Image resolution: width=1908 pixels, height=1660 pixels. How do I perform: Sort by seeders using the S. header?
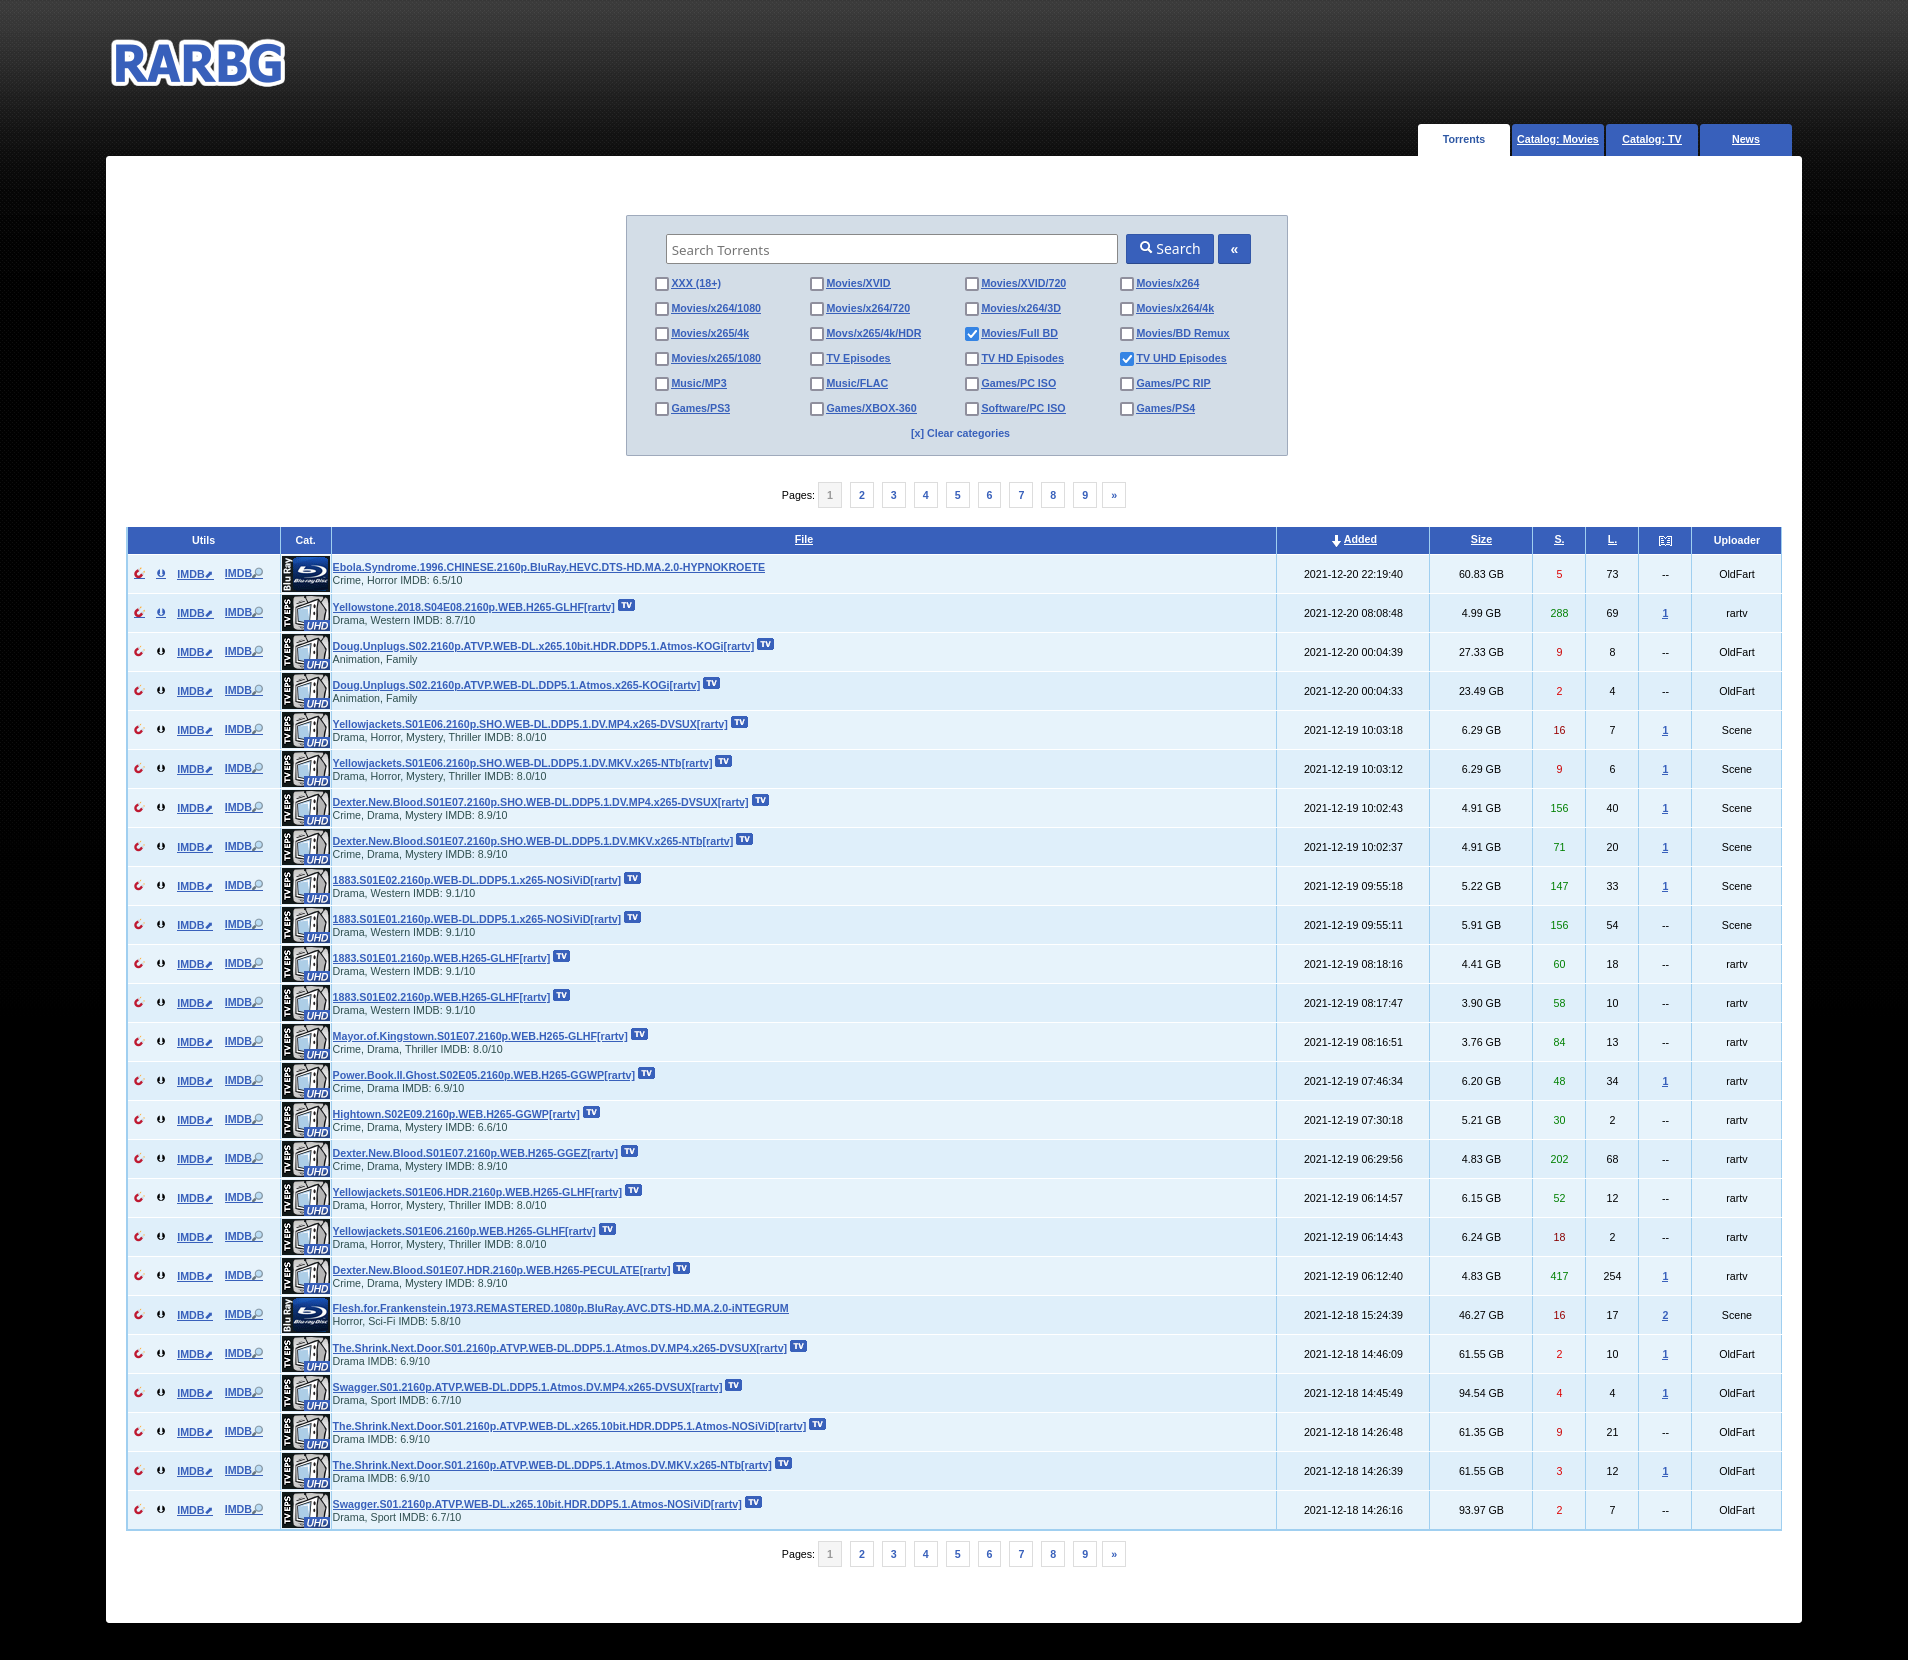(1559, 540)
